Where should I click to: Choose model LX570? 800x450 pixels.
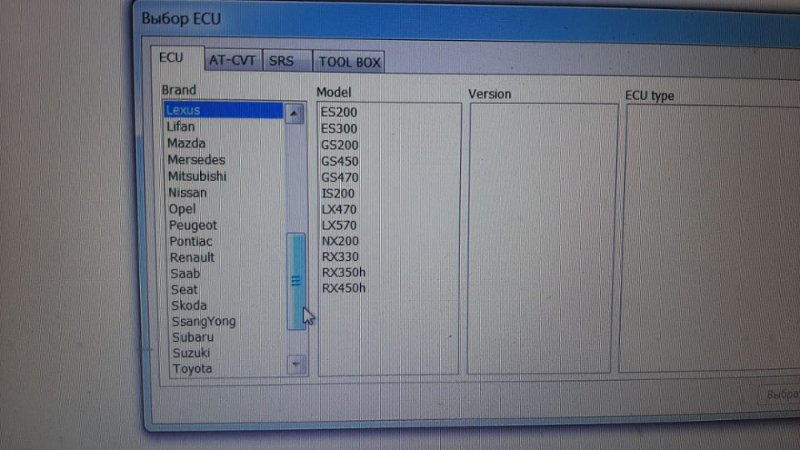point(339,225)
